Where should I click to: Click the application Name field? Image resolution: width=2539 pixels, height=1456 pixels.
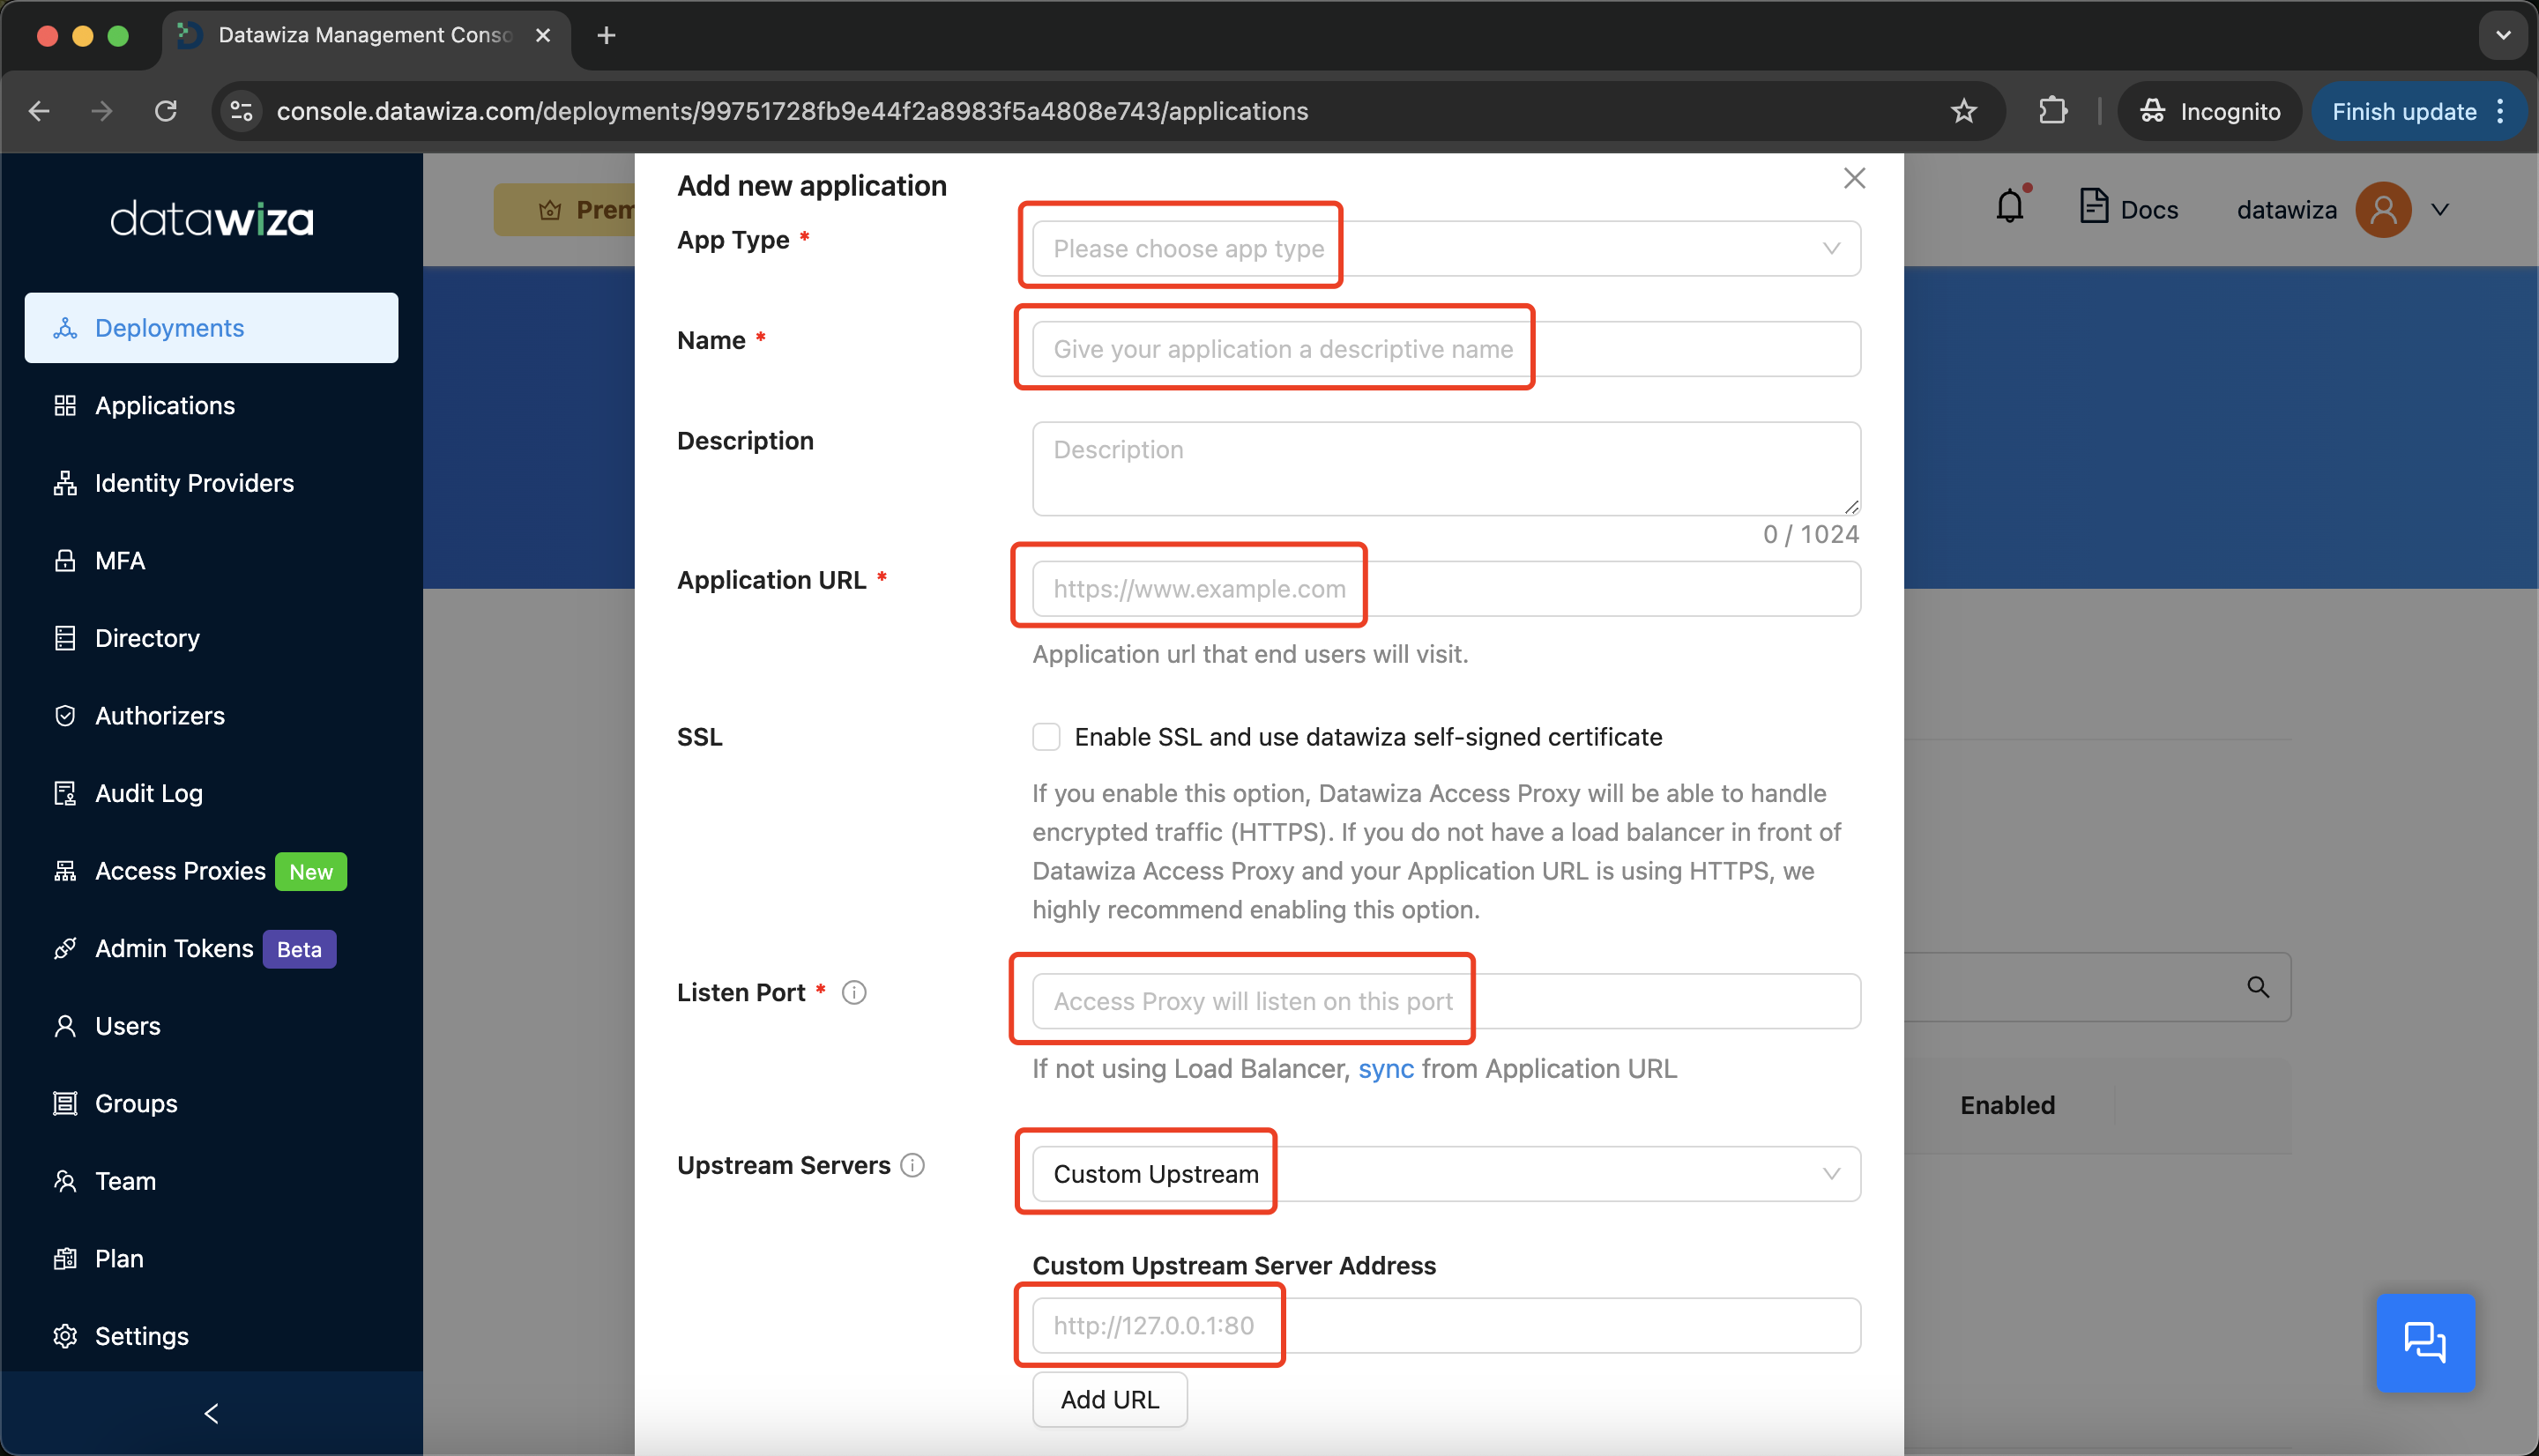pos(1446,349)
